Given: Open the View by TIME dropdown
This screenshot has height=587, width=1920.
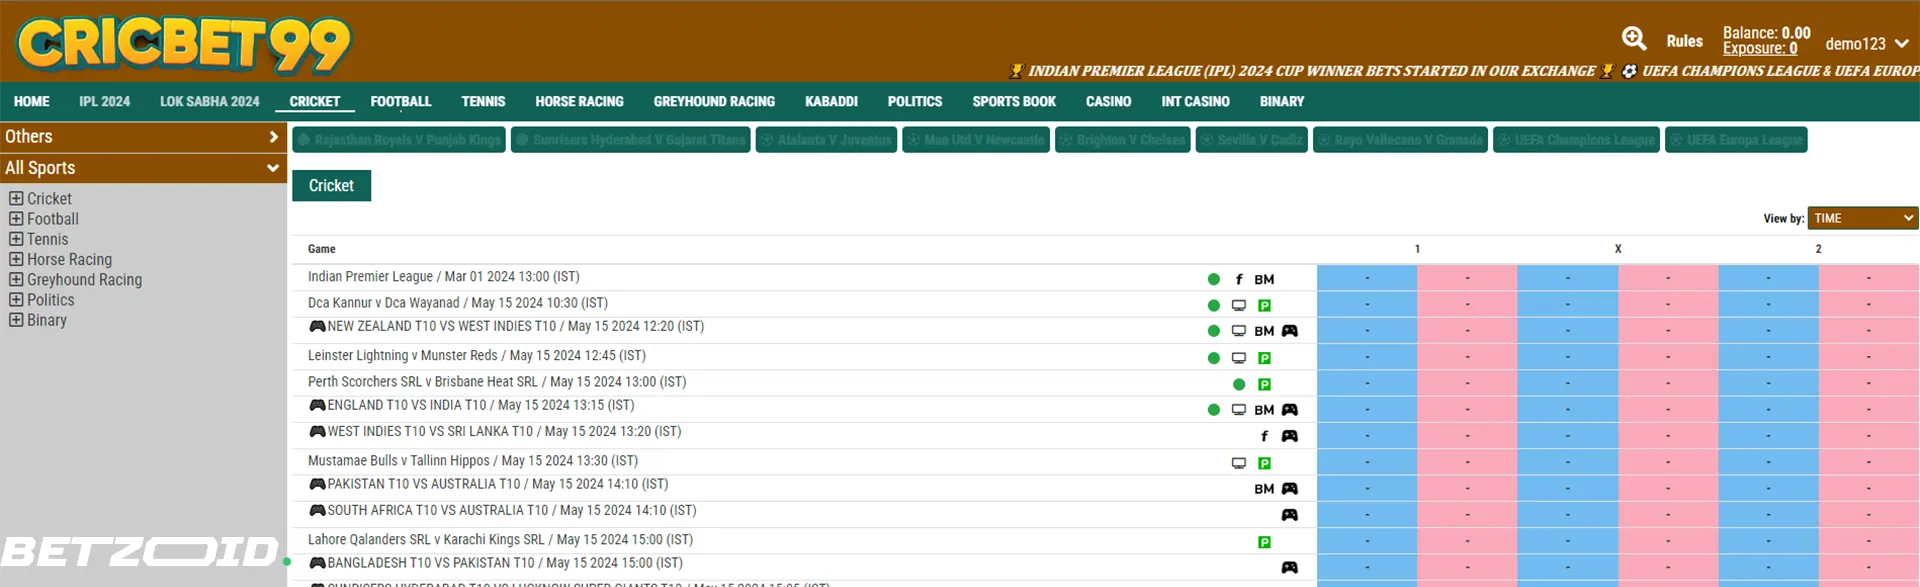Looking at the screenshot, I should tap(1862, 218).
